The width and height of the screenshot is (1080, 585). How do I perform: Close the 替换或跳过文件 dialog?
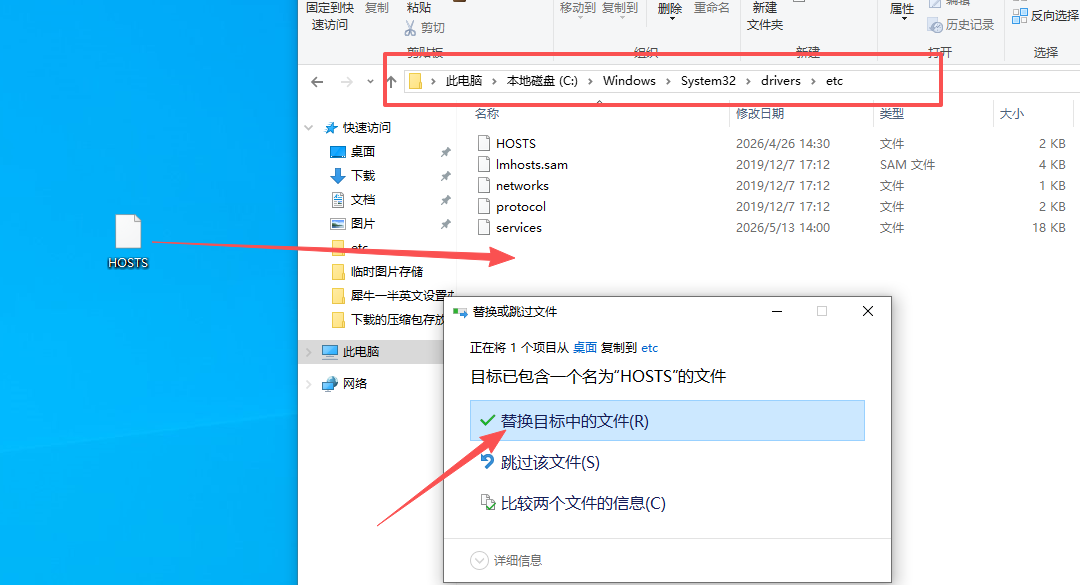pyautogui.click(x=868, y=311)
